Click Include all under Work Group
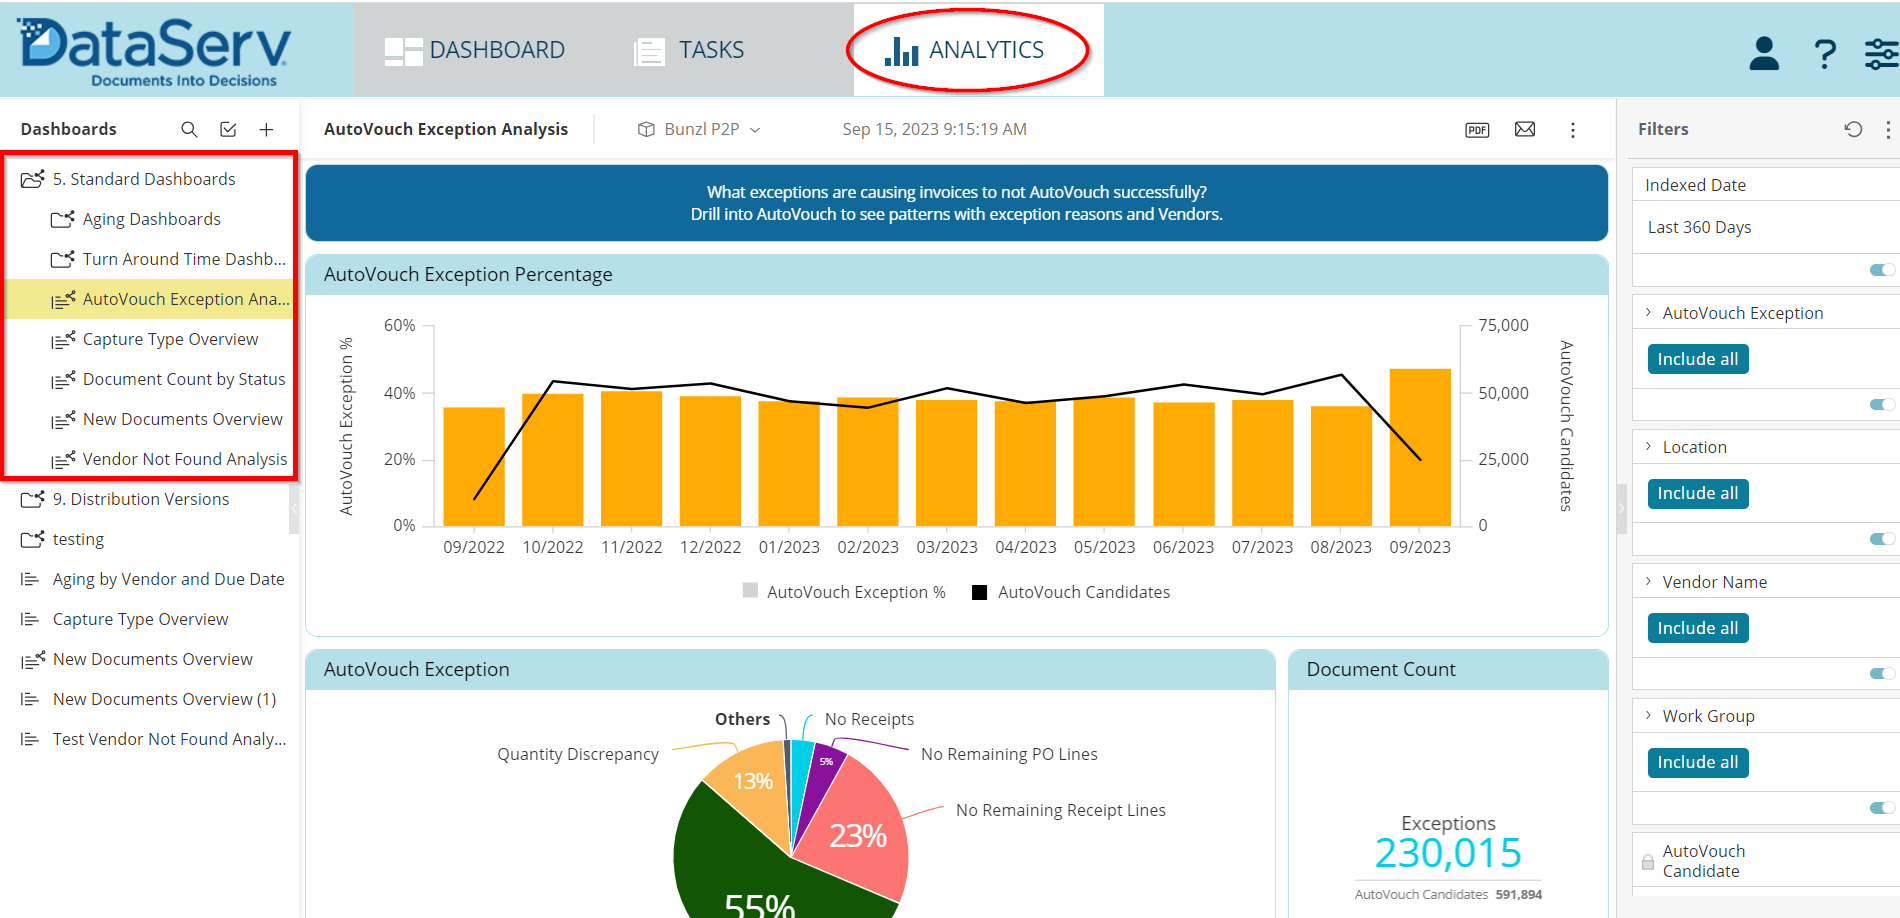Image resolution: width=1900 pixels, height=918 pixels. (x=1698, y=762)
